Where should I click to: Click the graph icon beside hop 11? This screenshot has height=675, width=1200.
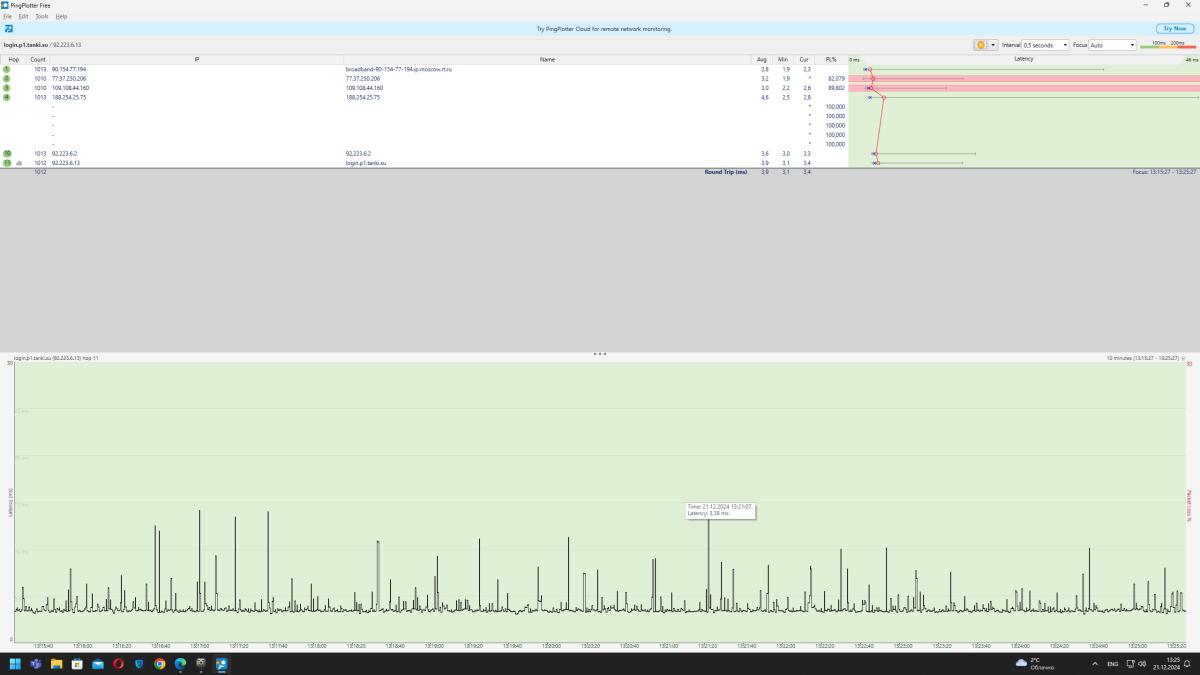[x=19, y=162]
